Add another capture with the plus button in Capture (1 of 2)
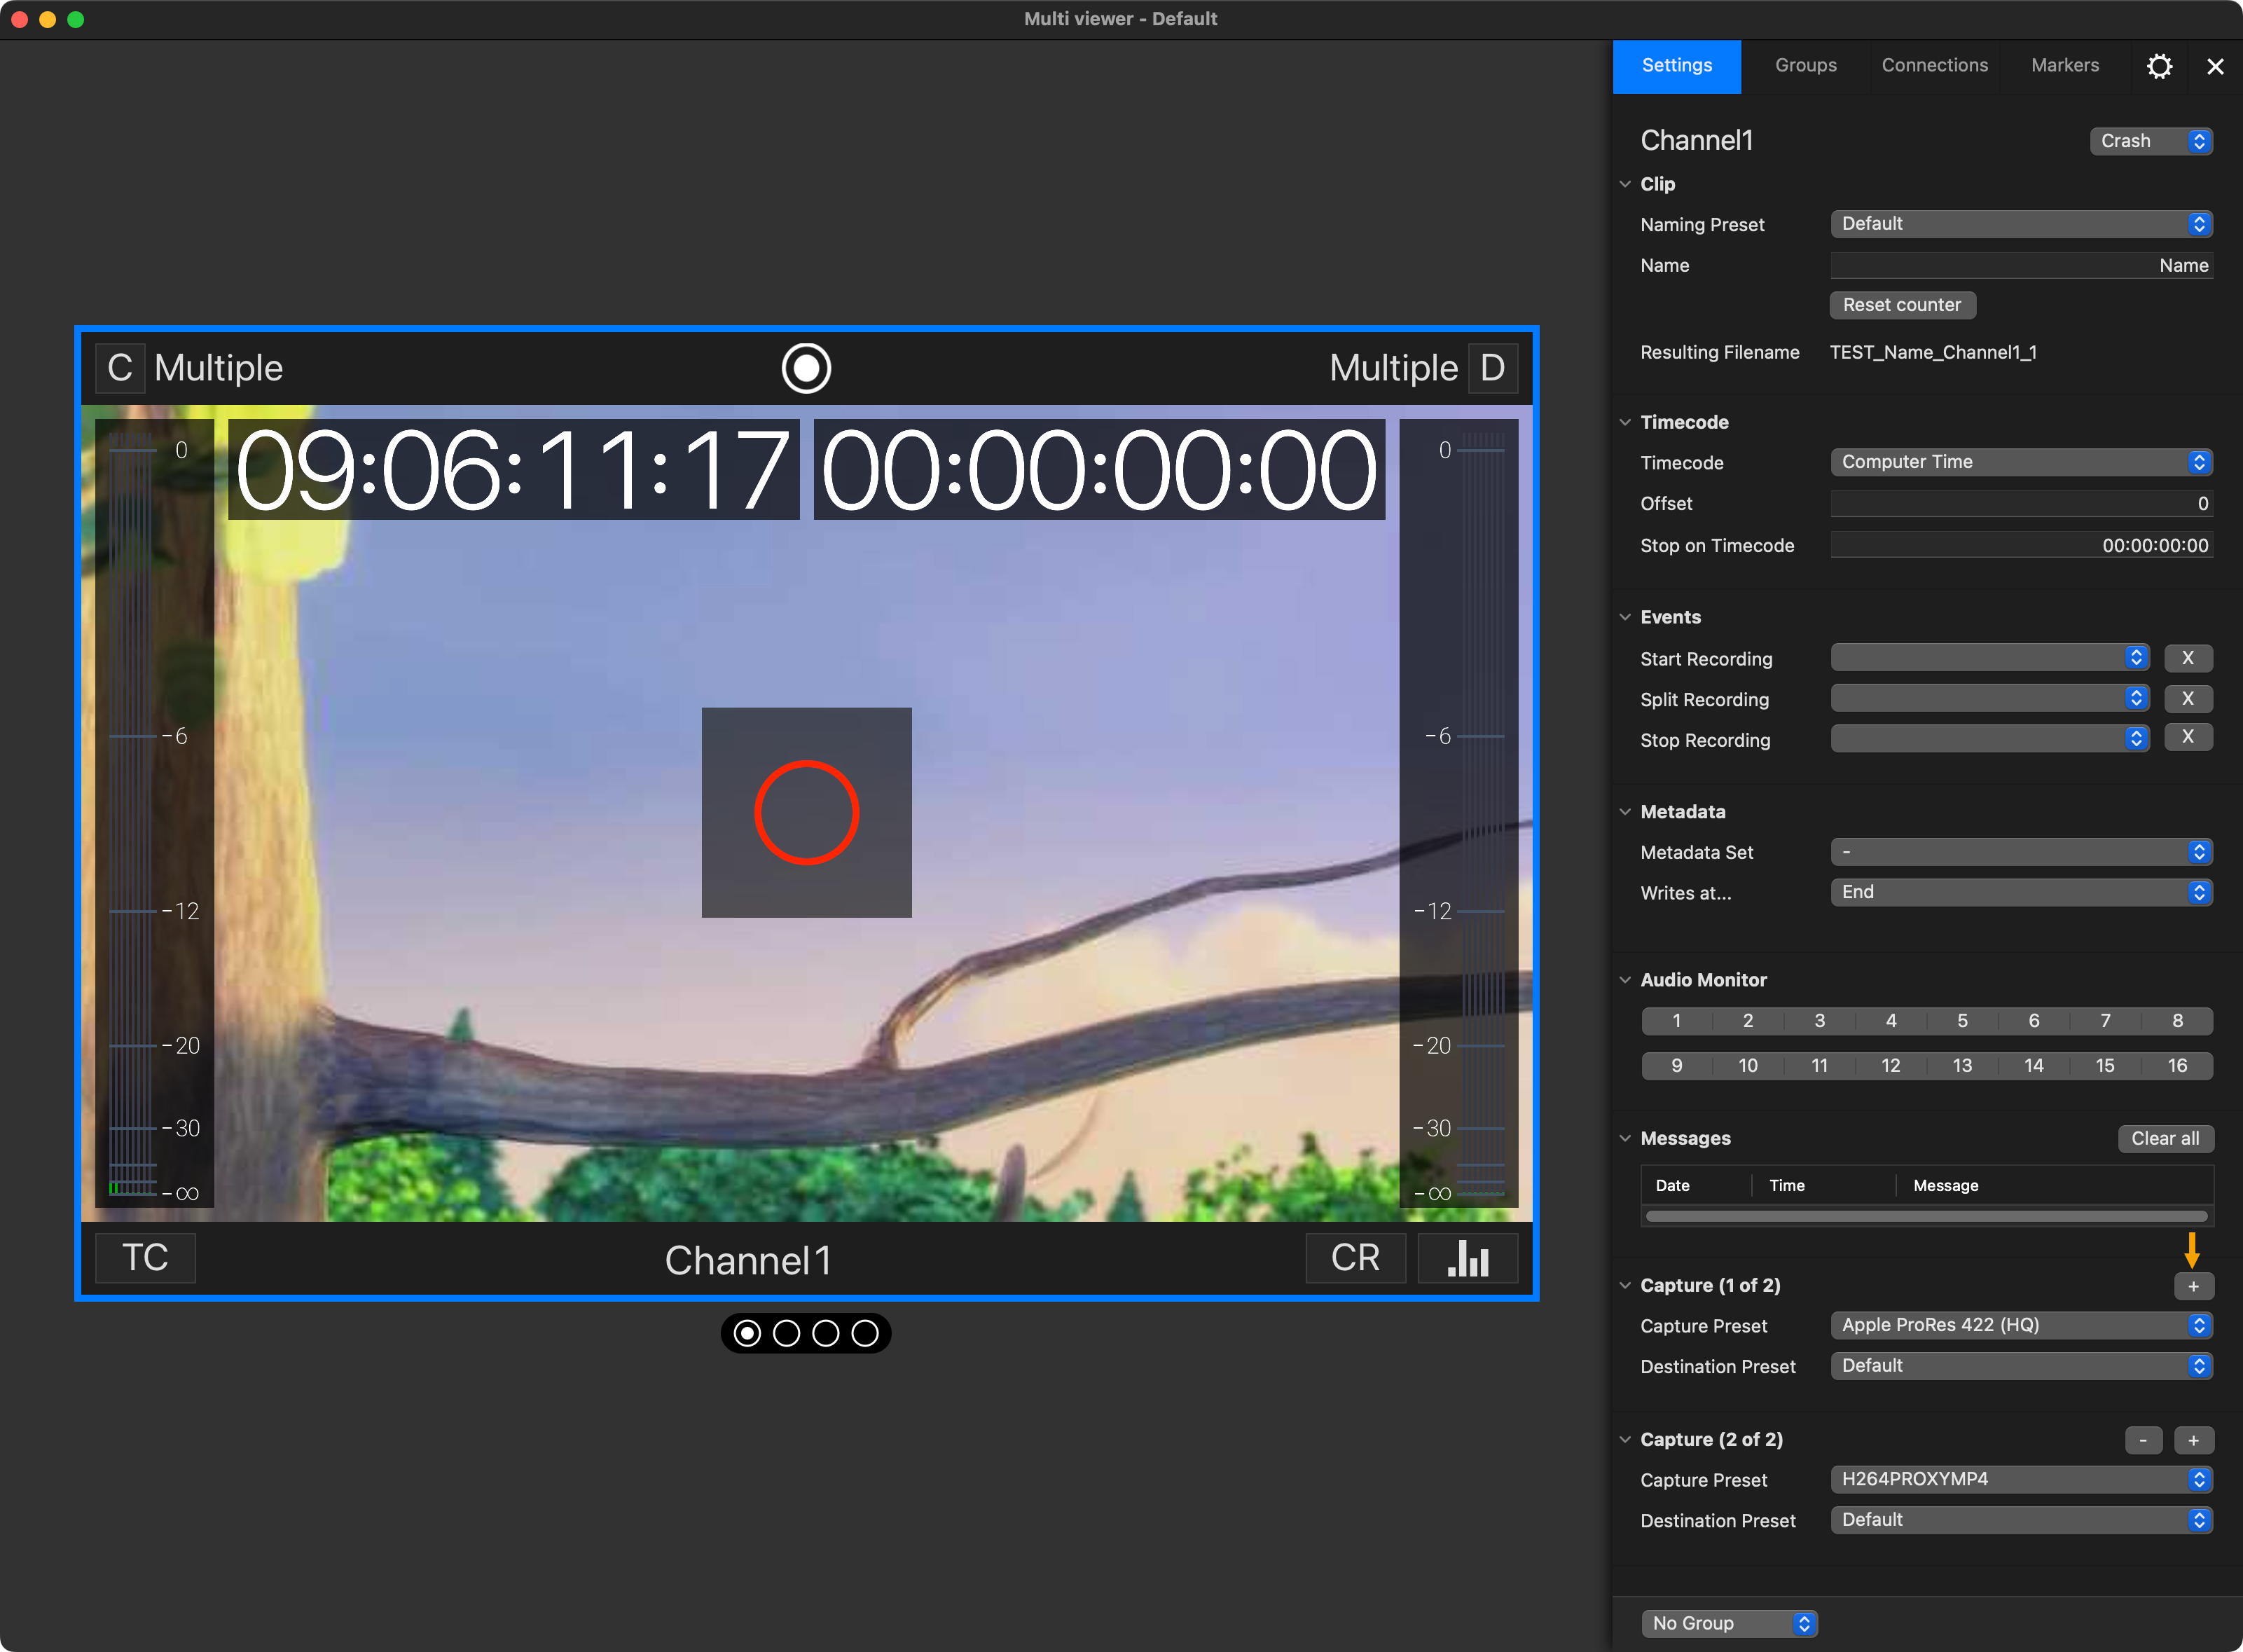The width and height of the screenshot is (2243, 1652). click(2193, 1286)
